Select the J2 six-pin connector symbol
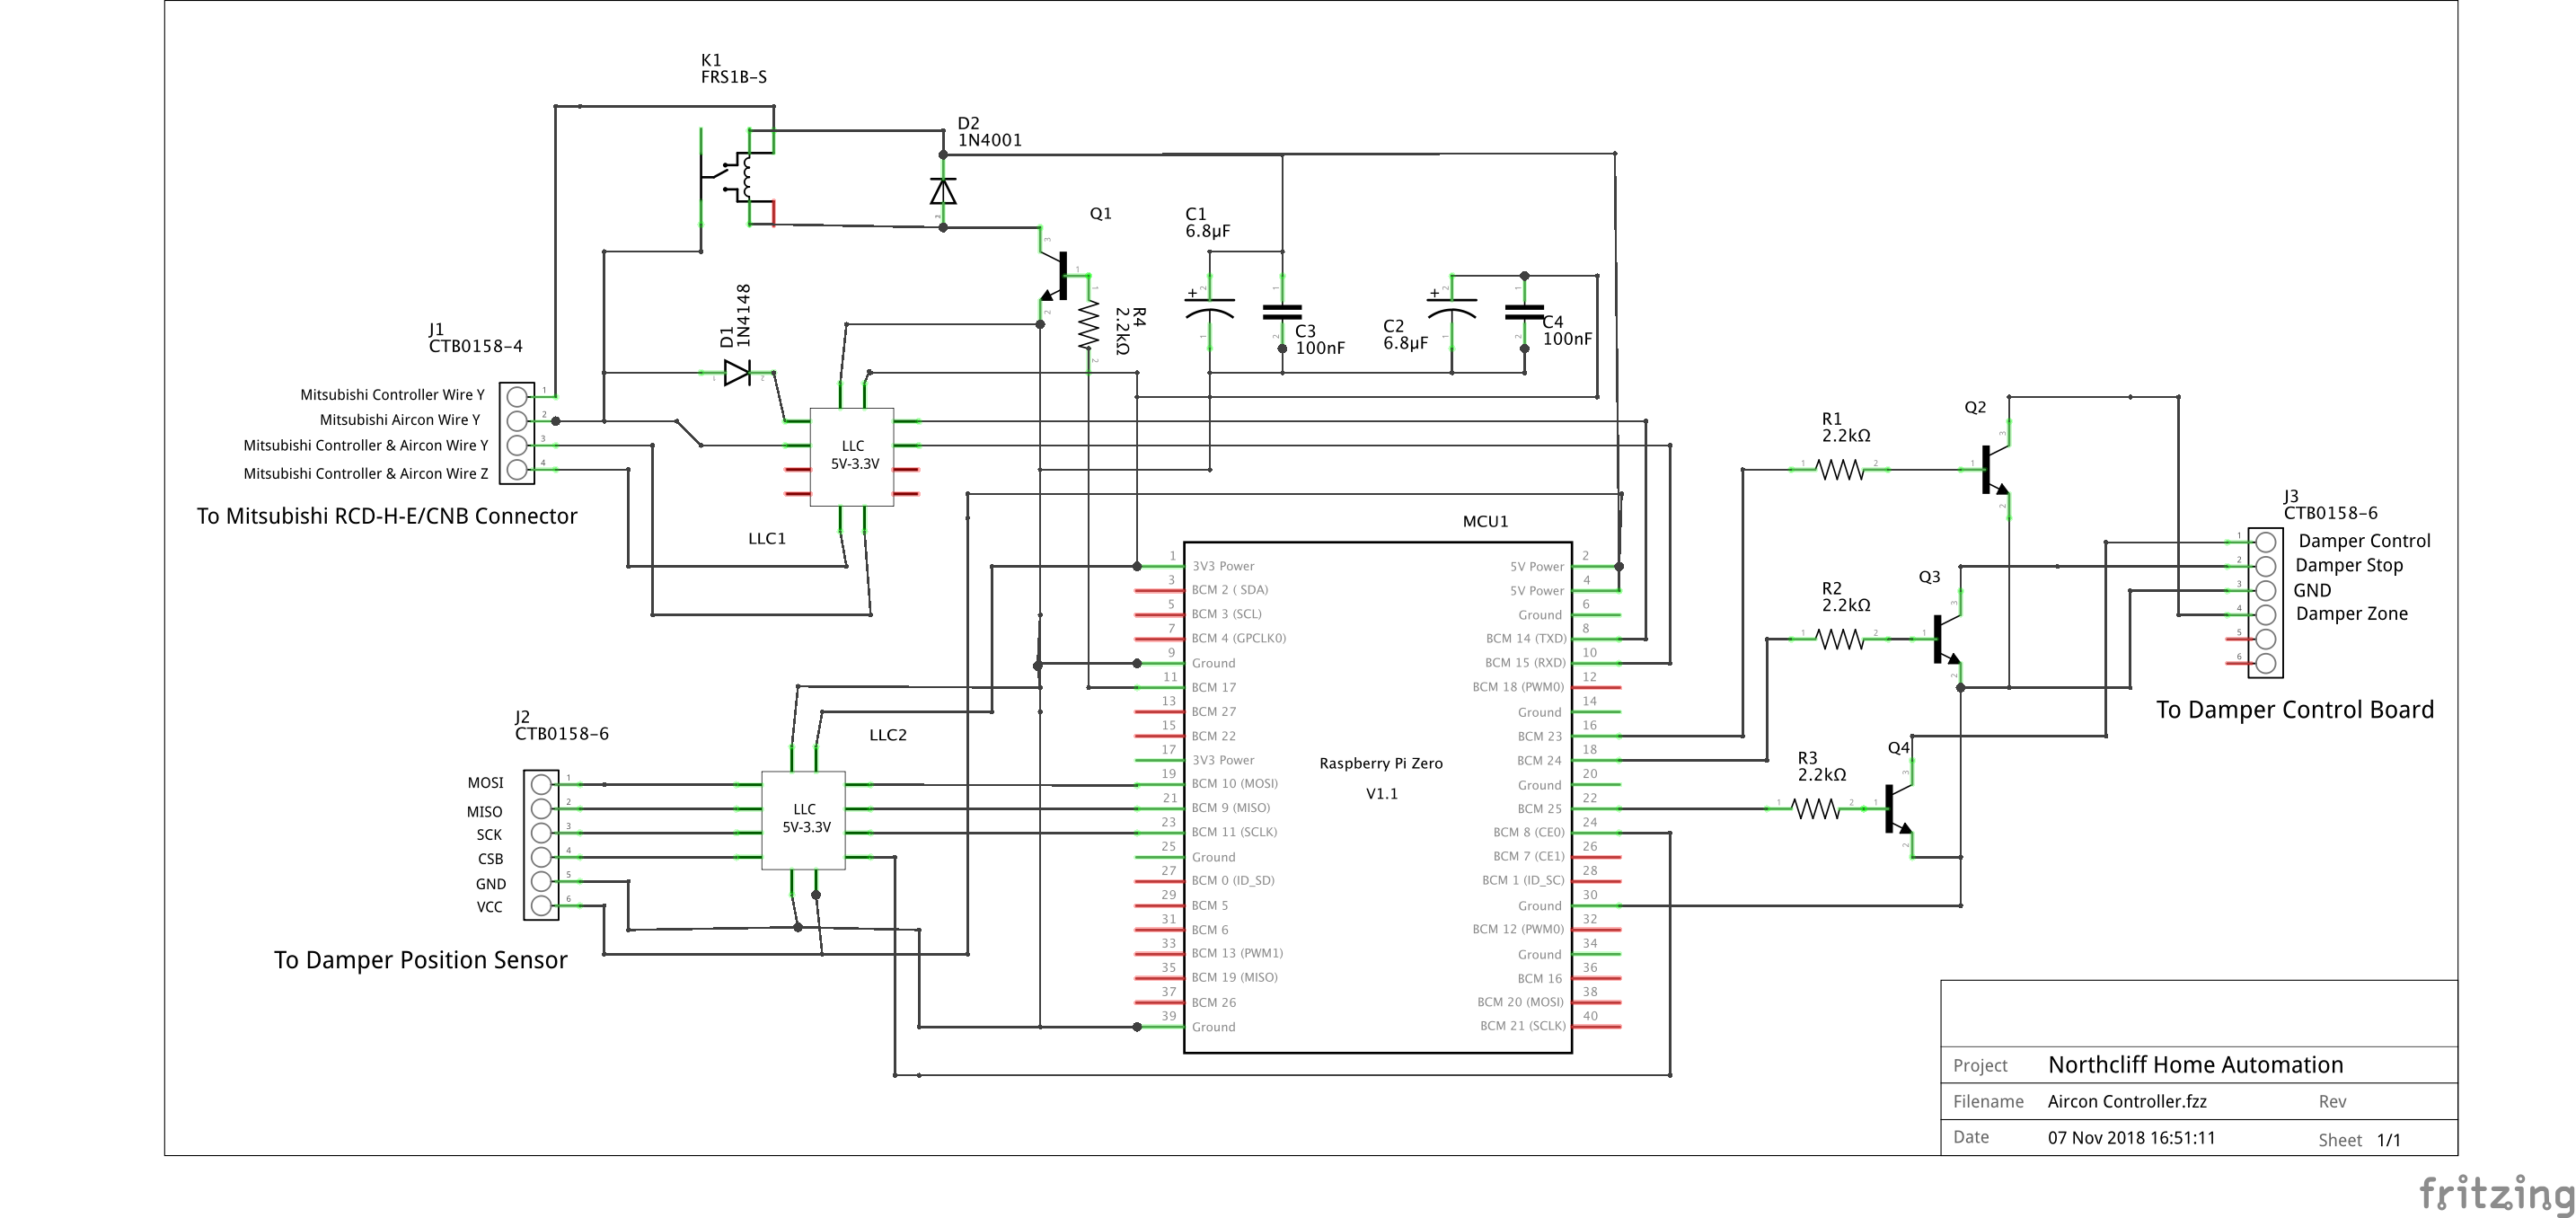This screenshot has width=2576, height=1218. pyautogui.click(x=541, y=845)
